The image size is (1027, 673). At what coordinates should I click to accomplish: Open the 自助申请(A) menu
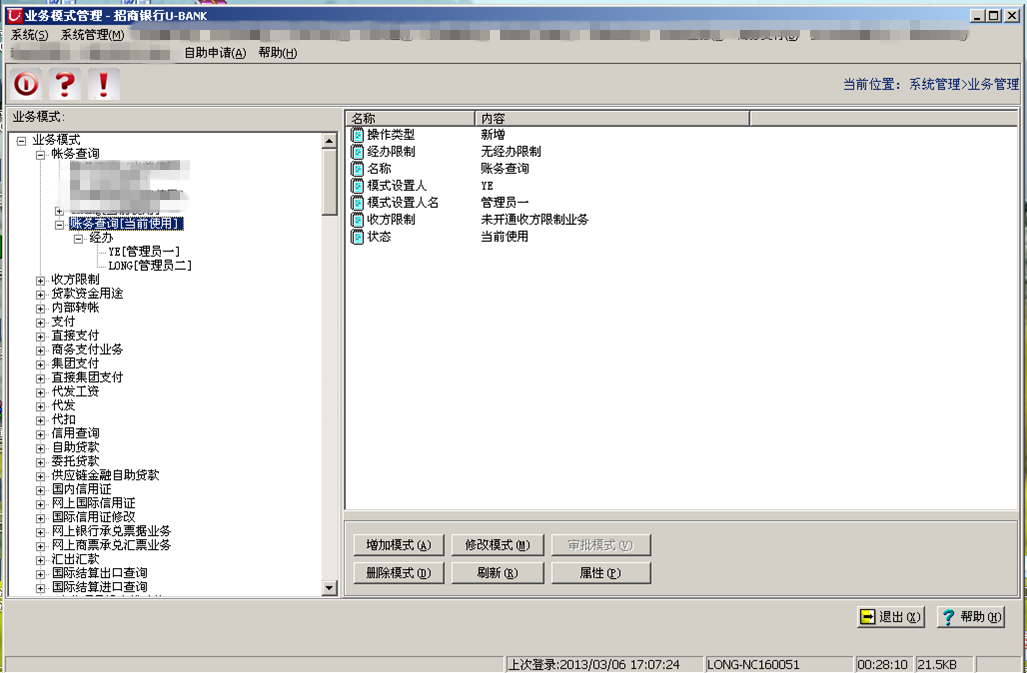[215, 53]
